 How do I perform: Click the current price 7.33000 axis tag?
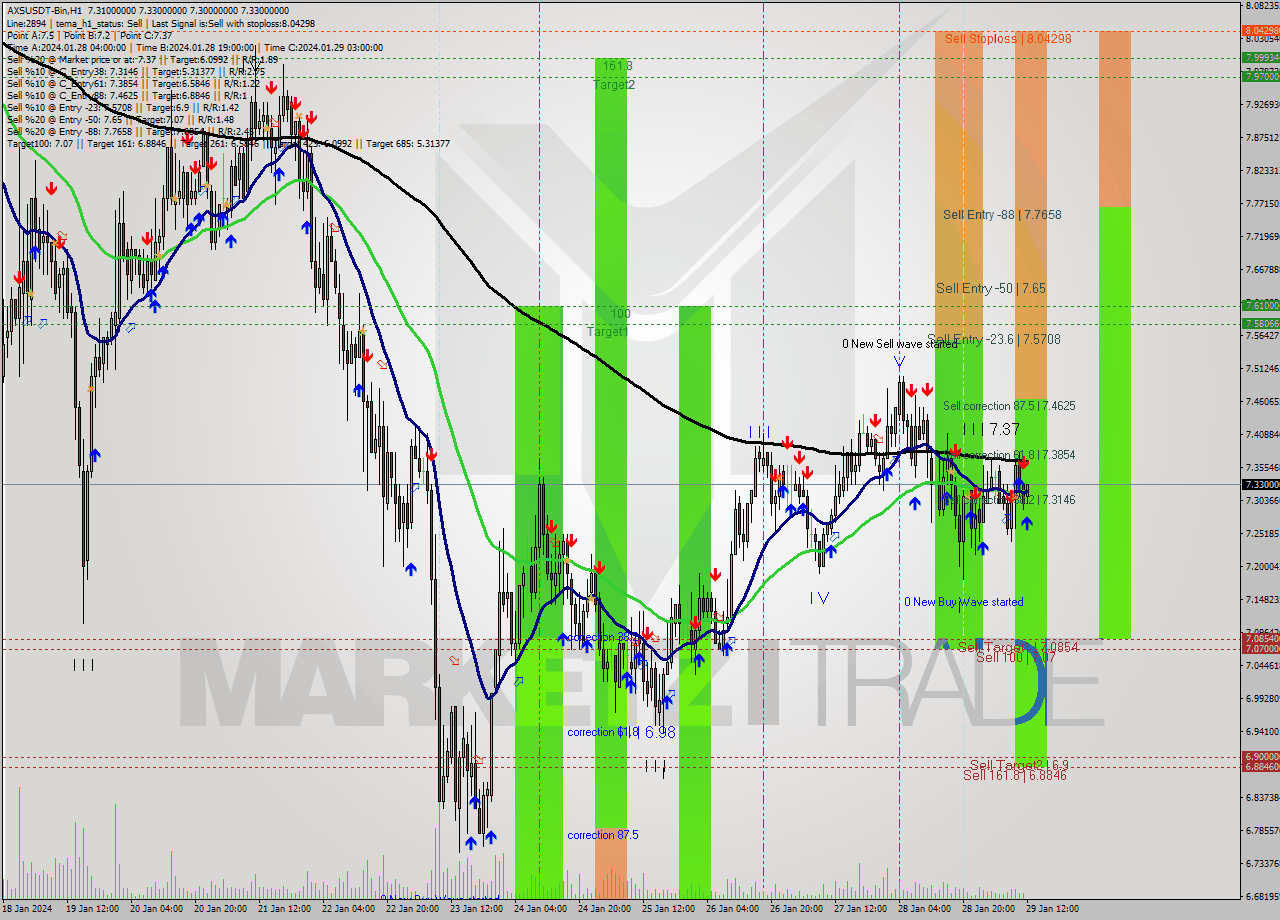click(1260, 484)
